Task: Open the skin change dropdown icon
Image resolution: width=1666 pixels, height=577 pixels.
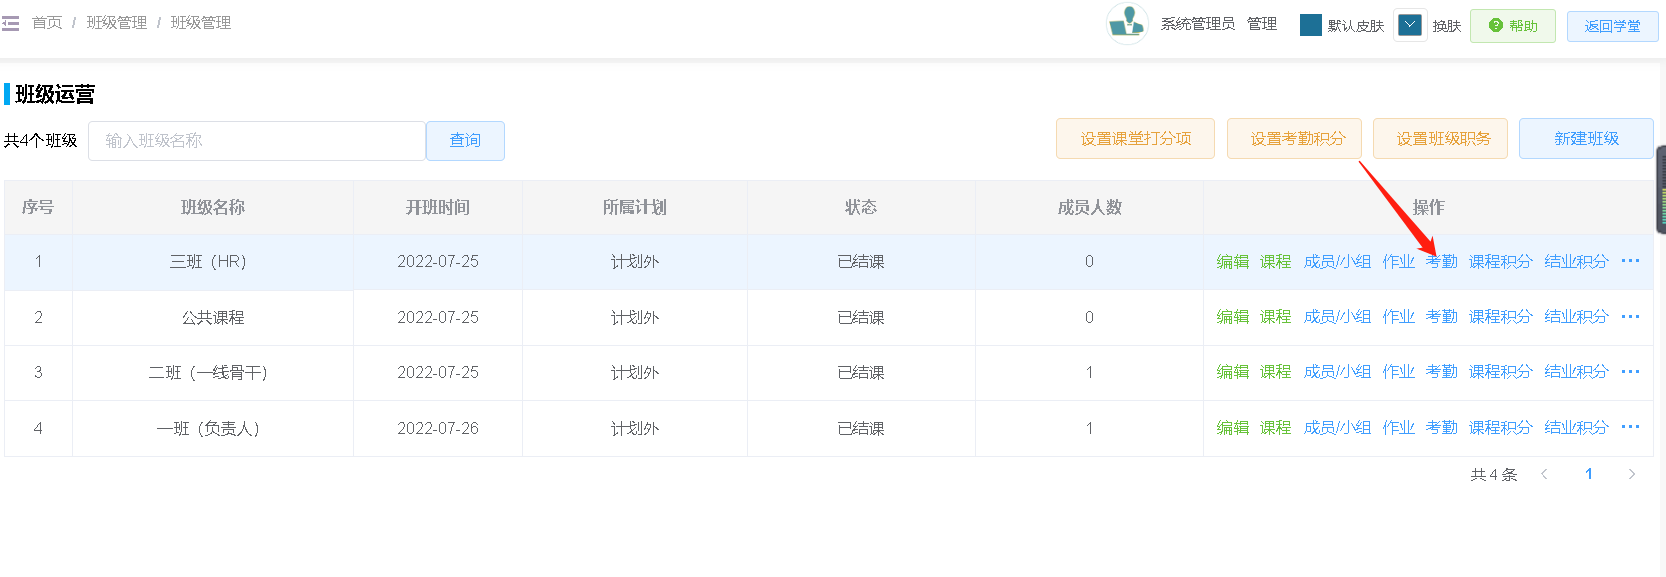Action: click(1410, 25)
